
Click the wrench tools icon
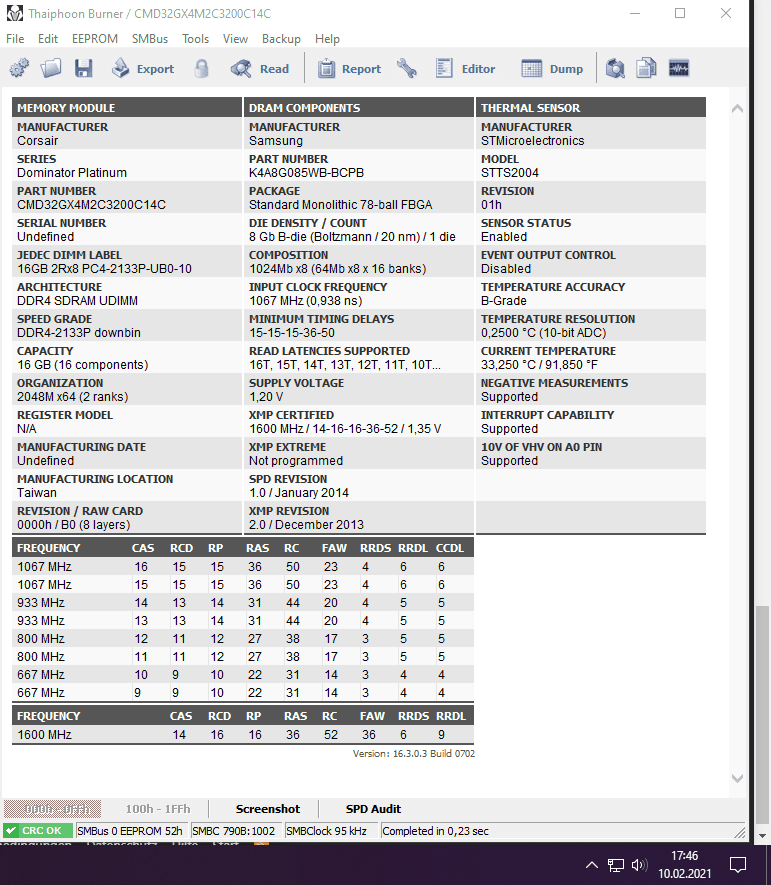[406, 69]
